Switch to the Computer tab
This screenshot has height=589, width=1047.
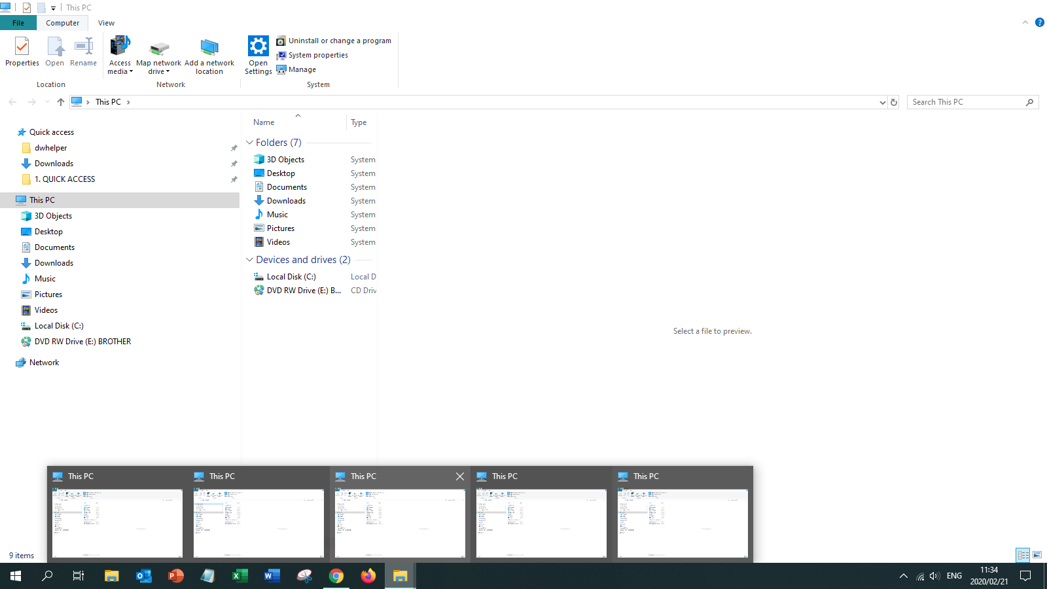pyautogui.click(x=62, y=23)
